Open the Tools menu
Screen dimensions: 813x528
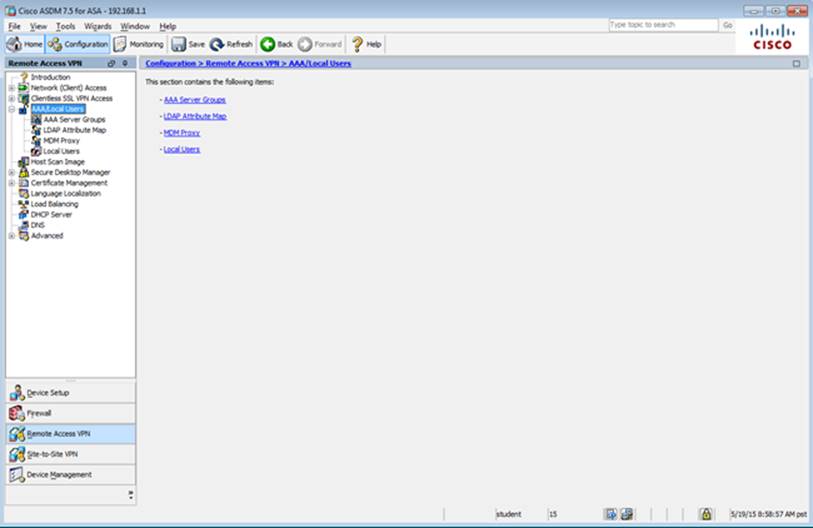coord(65,26)
